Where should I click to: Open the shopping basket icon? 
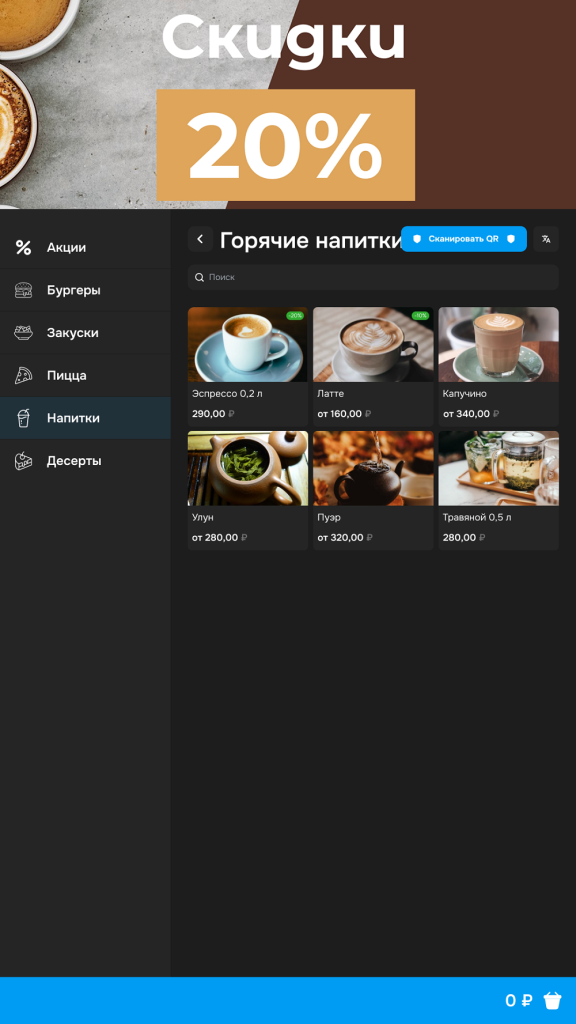(552, 1000)
